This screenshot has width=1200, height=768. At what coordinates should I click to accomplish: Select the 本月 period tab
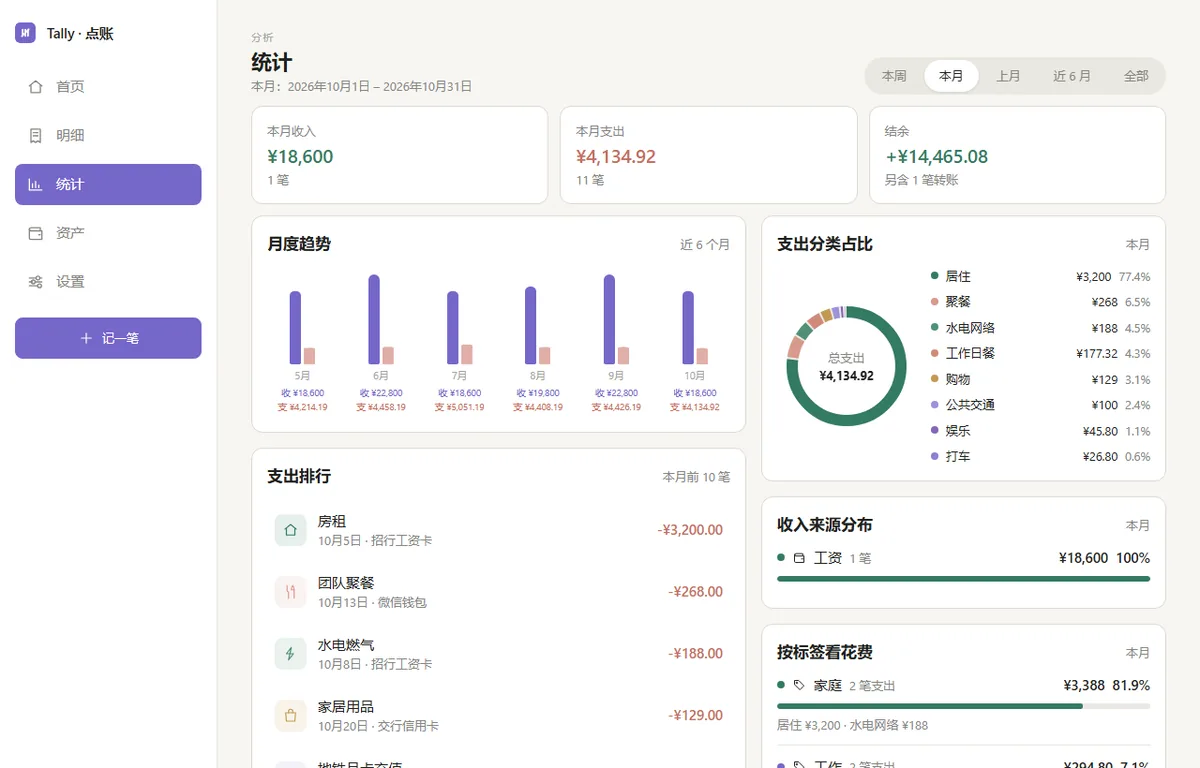pos(951,76)
